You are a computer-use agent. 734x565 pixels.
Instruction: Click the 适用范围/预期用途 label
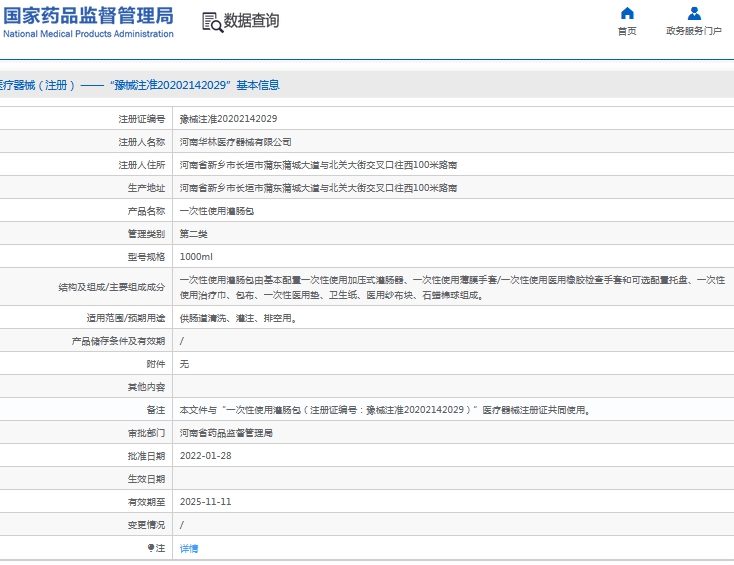click(x=126, y=318)
